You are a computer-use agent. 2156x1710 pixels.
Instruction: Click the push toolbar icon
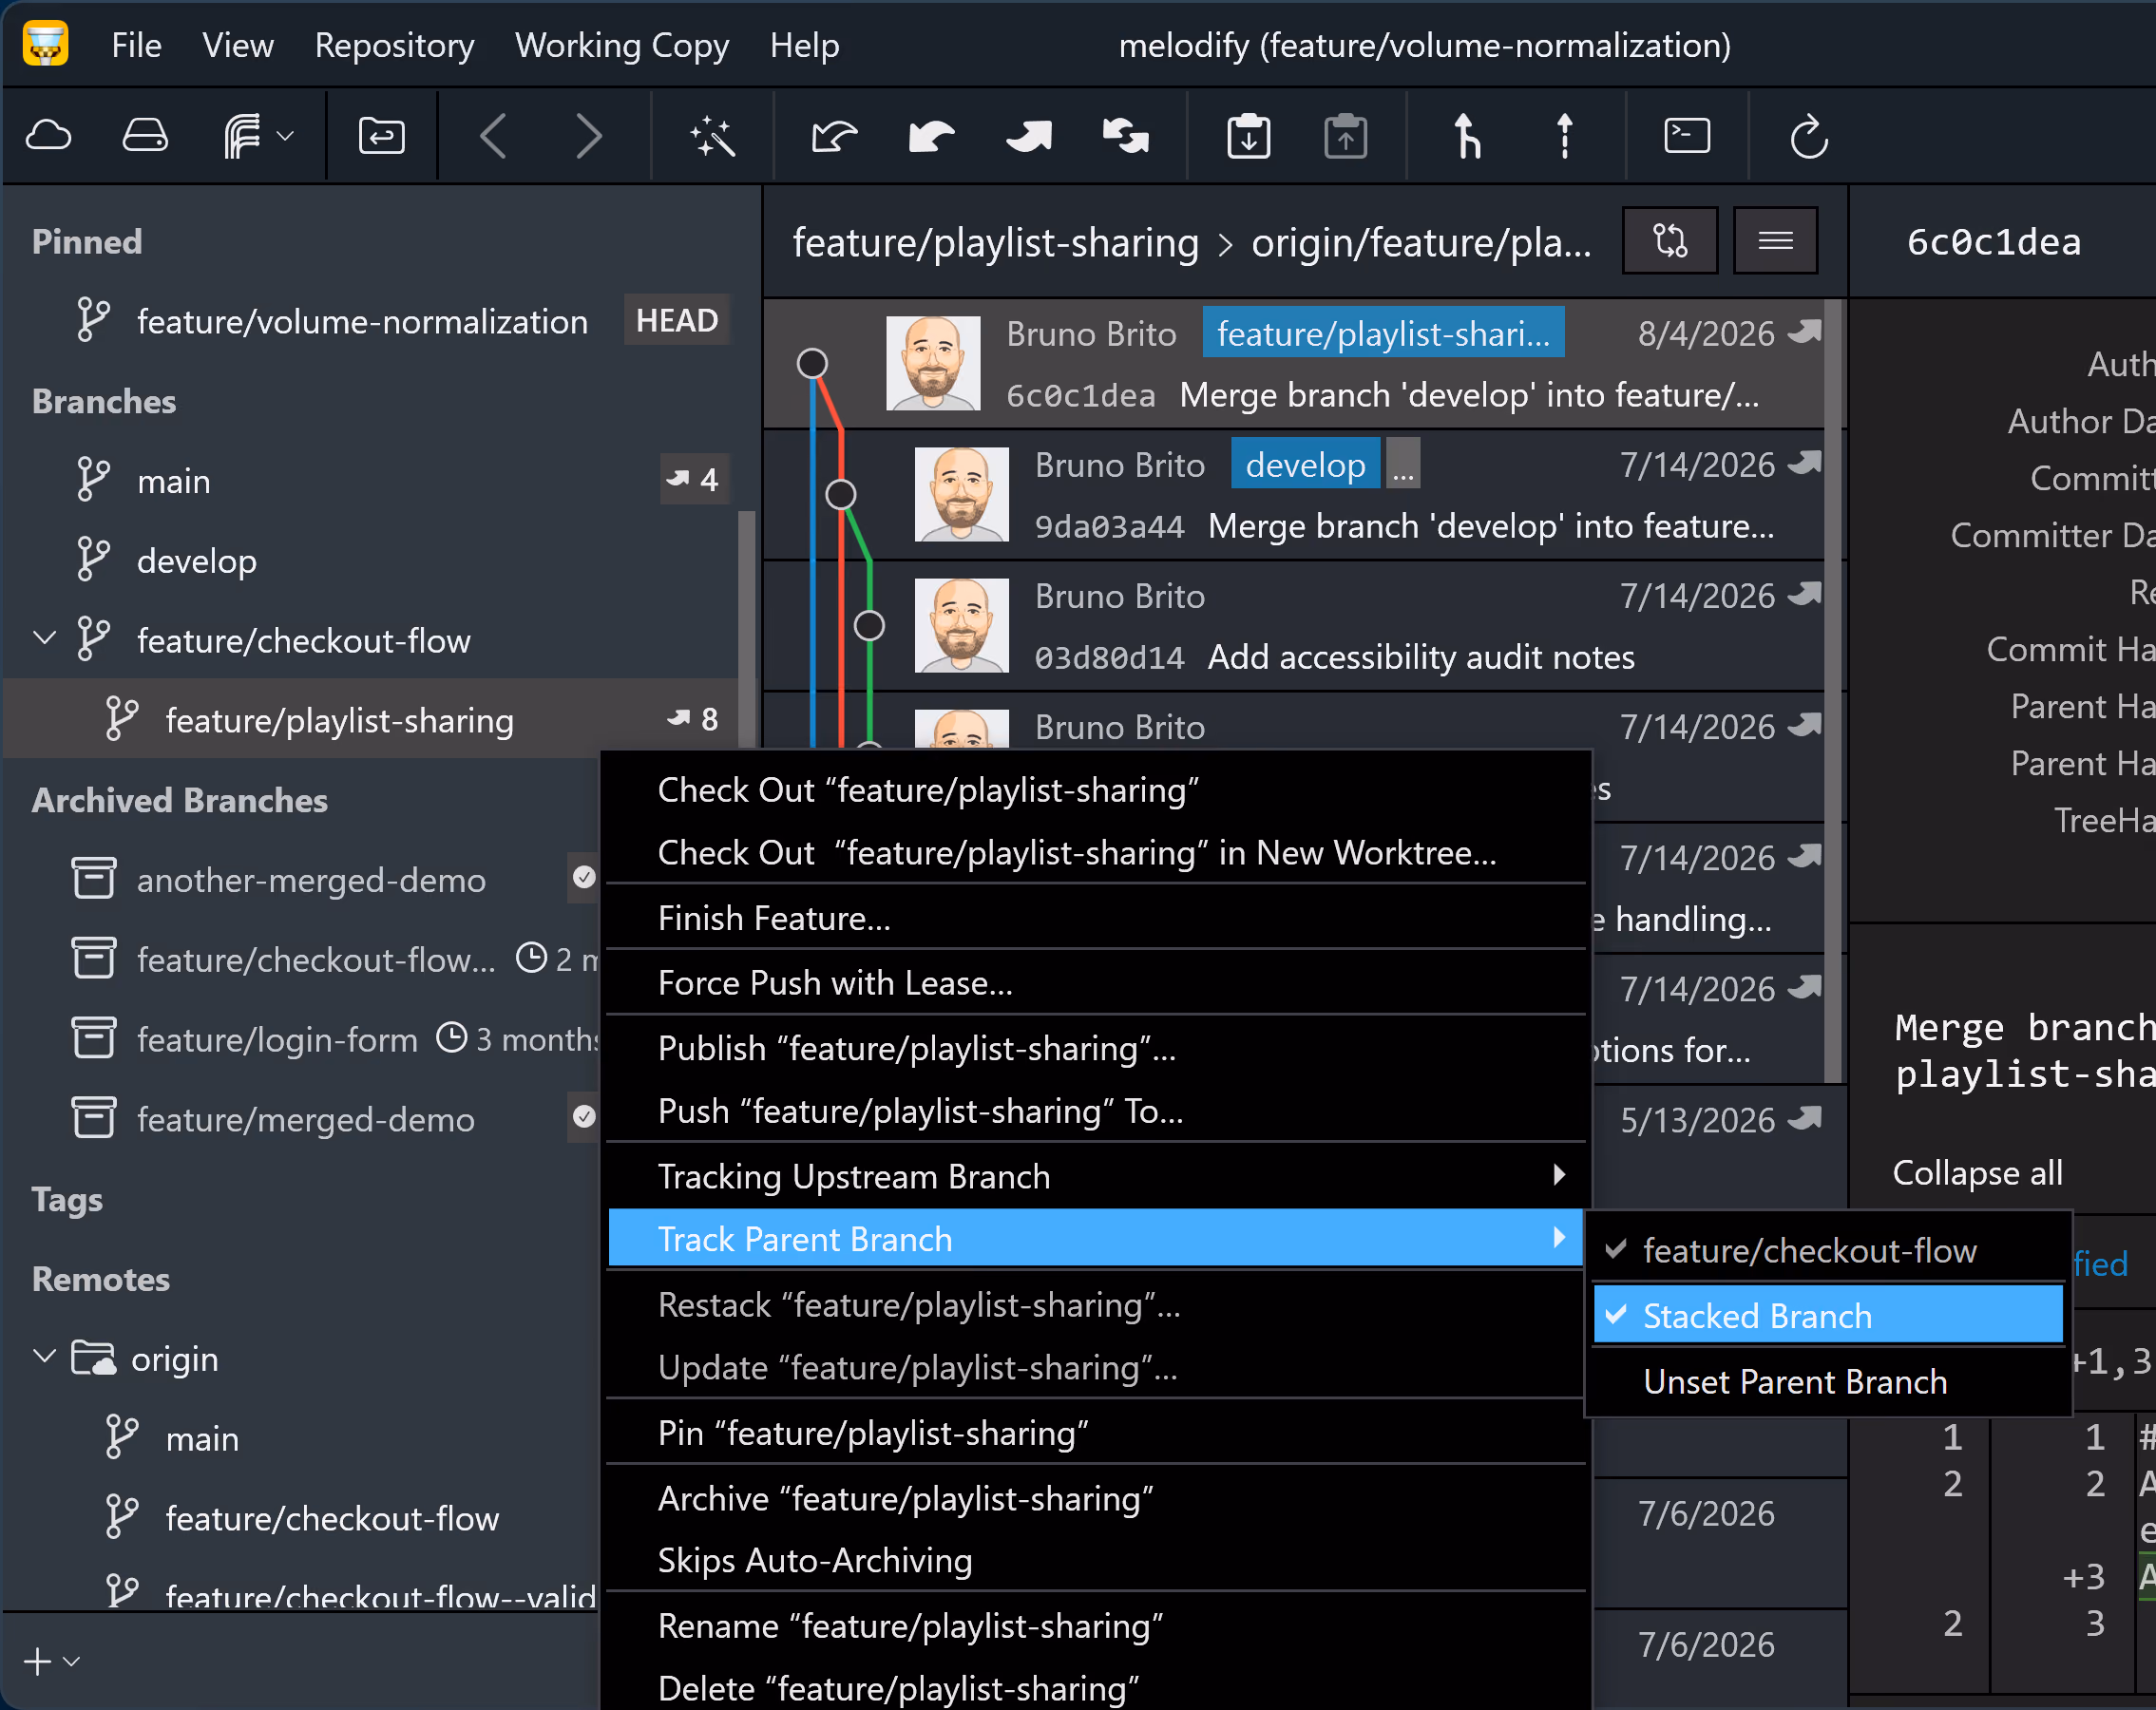[x=1029, y=135]
